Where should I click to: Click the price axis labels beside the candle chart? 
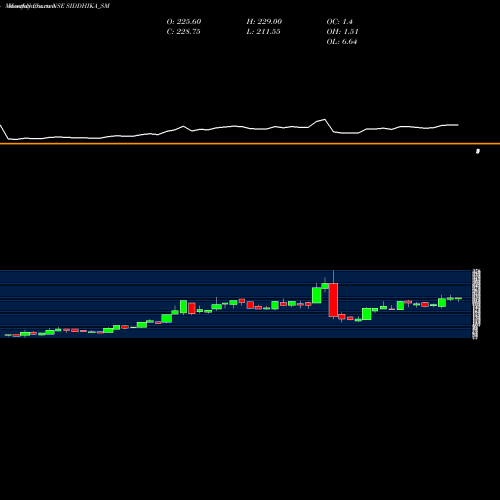(476, 304)
